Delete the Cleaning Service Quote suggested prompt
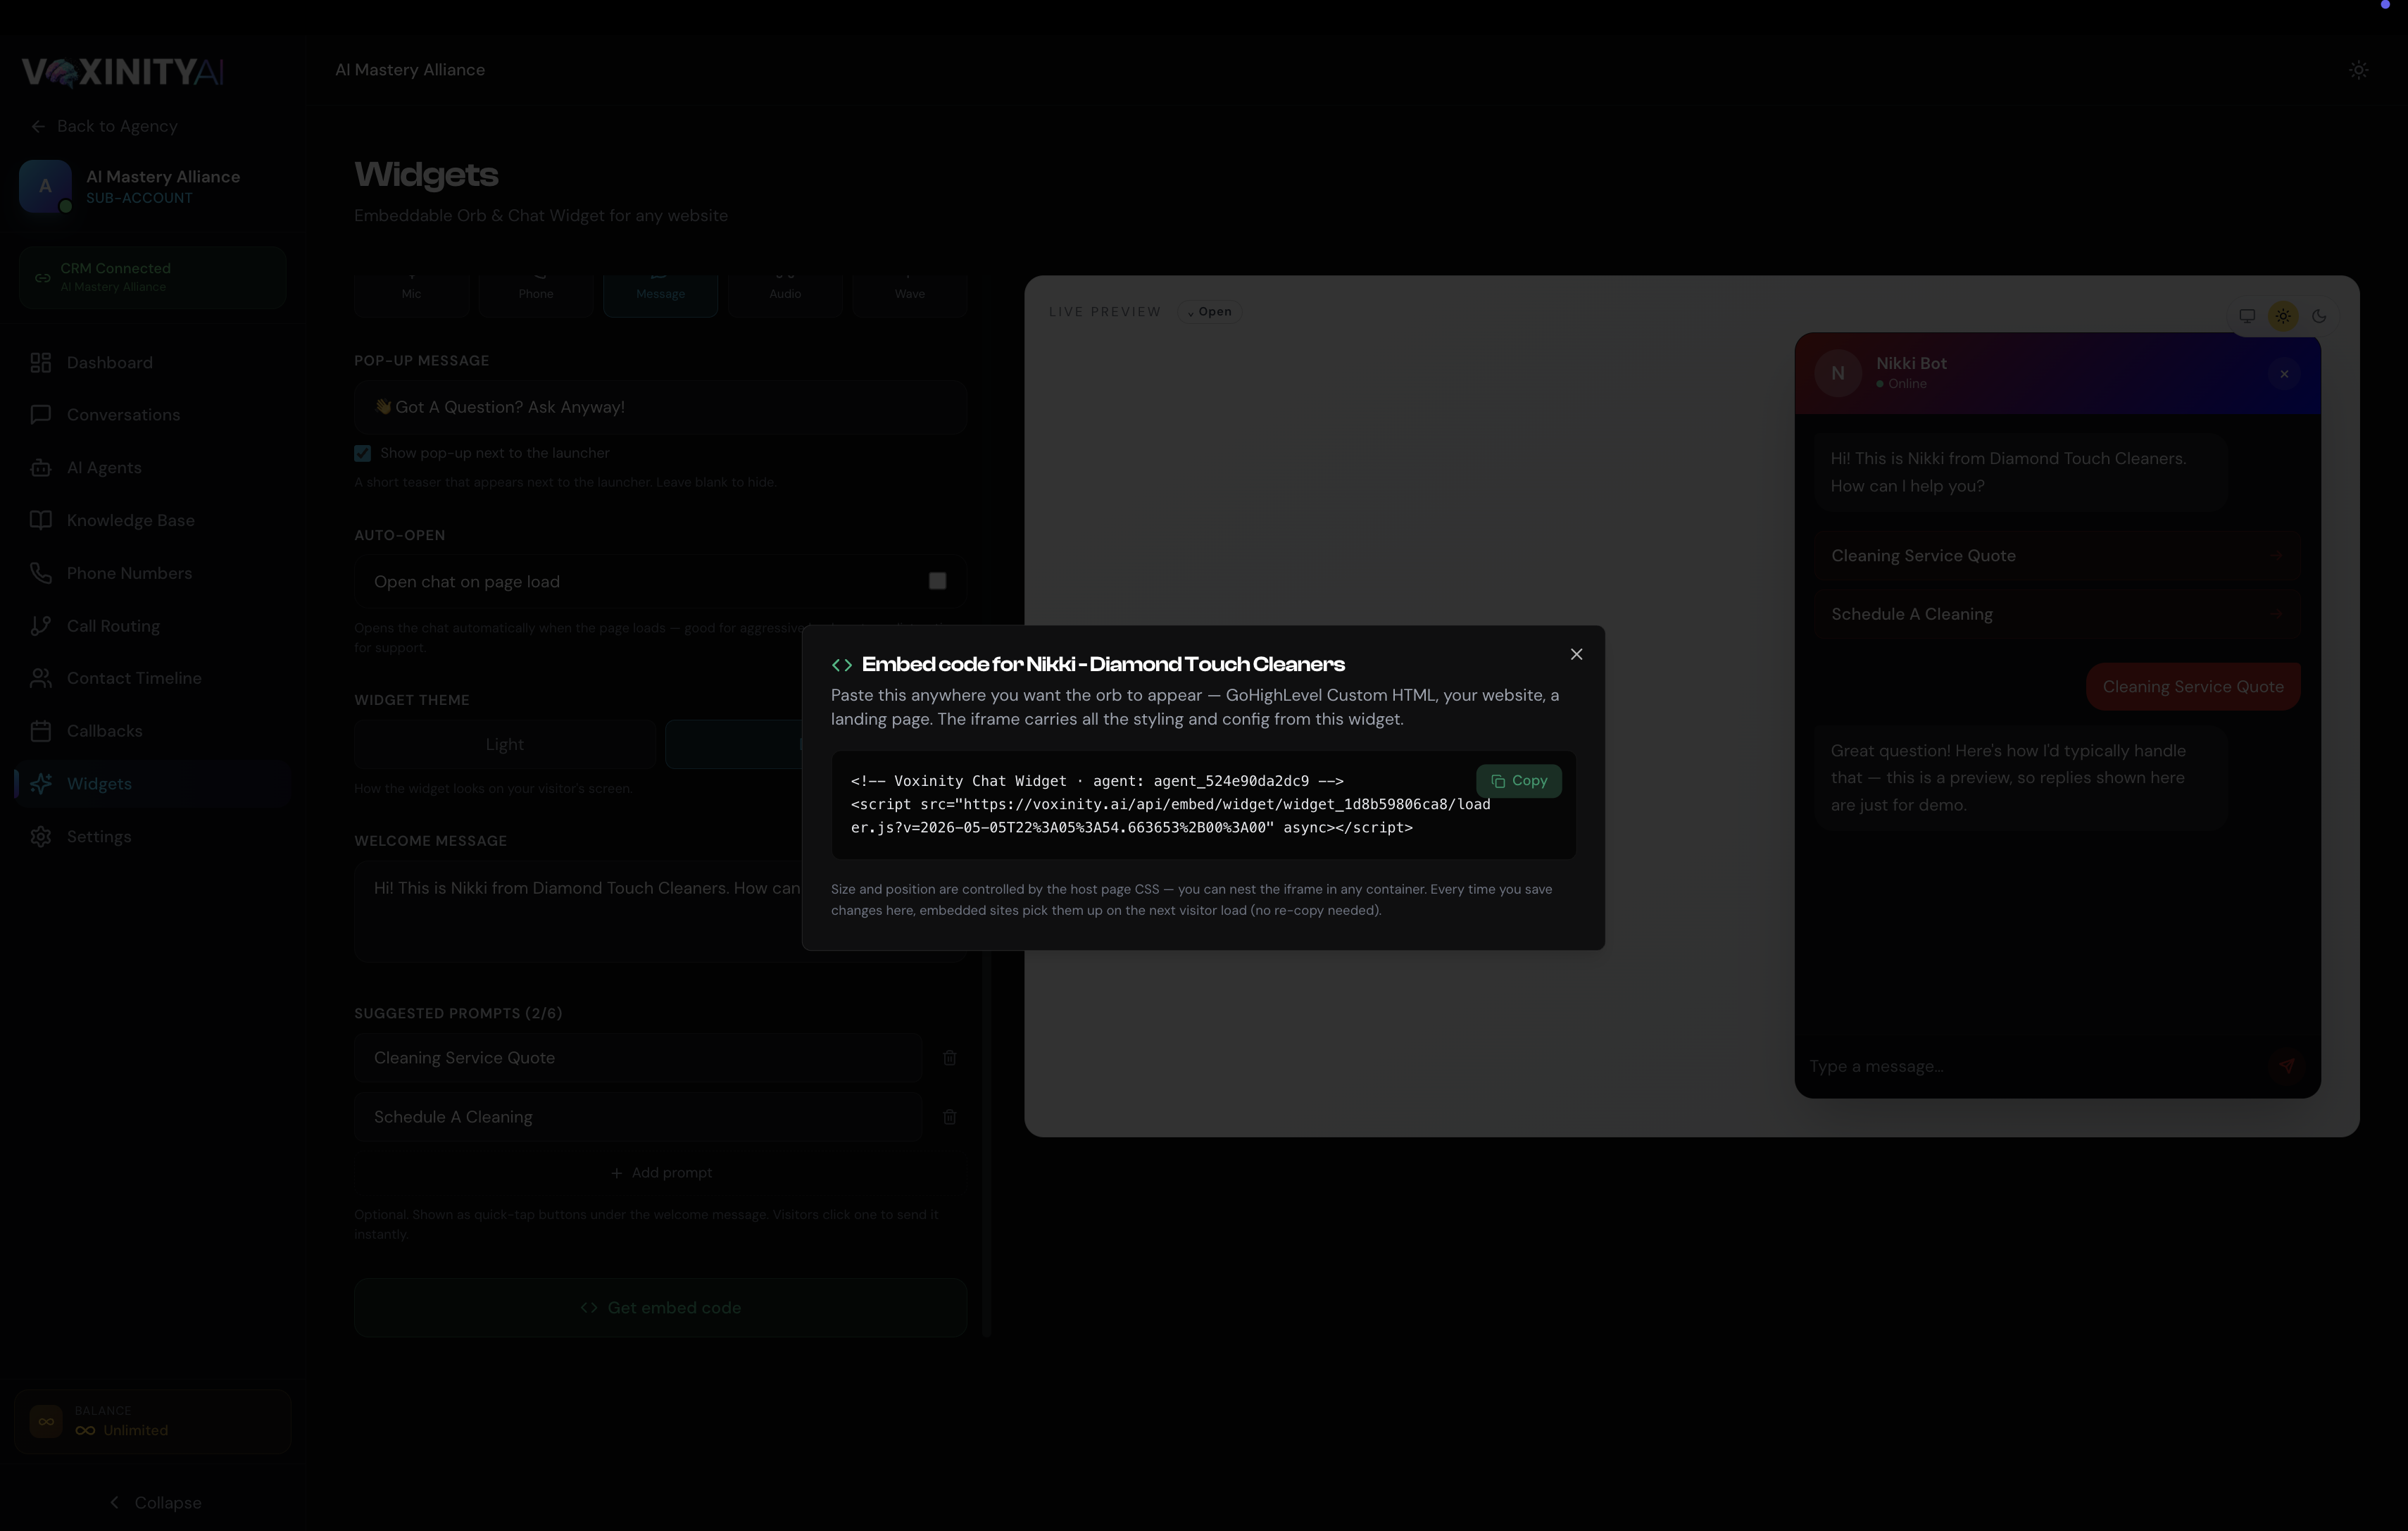 tap(949, 1058)
